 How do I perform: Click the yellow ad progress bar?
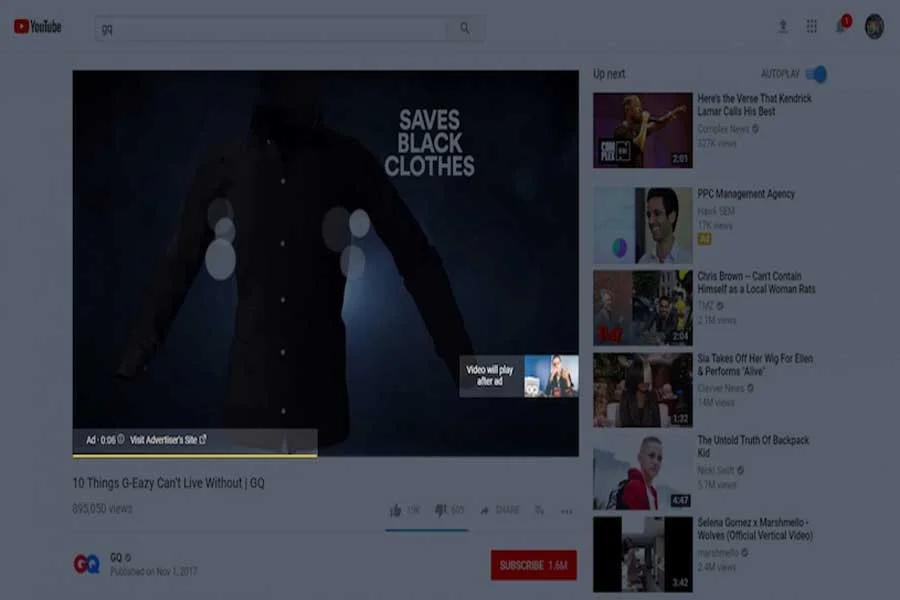click(194, 455)
